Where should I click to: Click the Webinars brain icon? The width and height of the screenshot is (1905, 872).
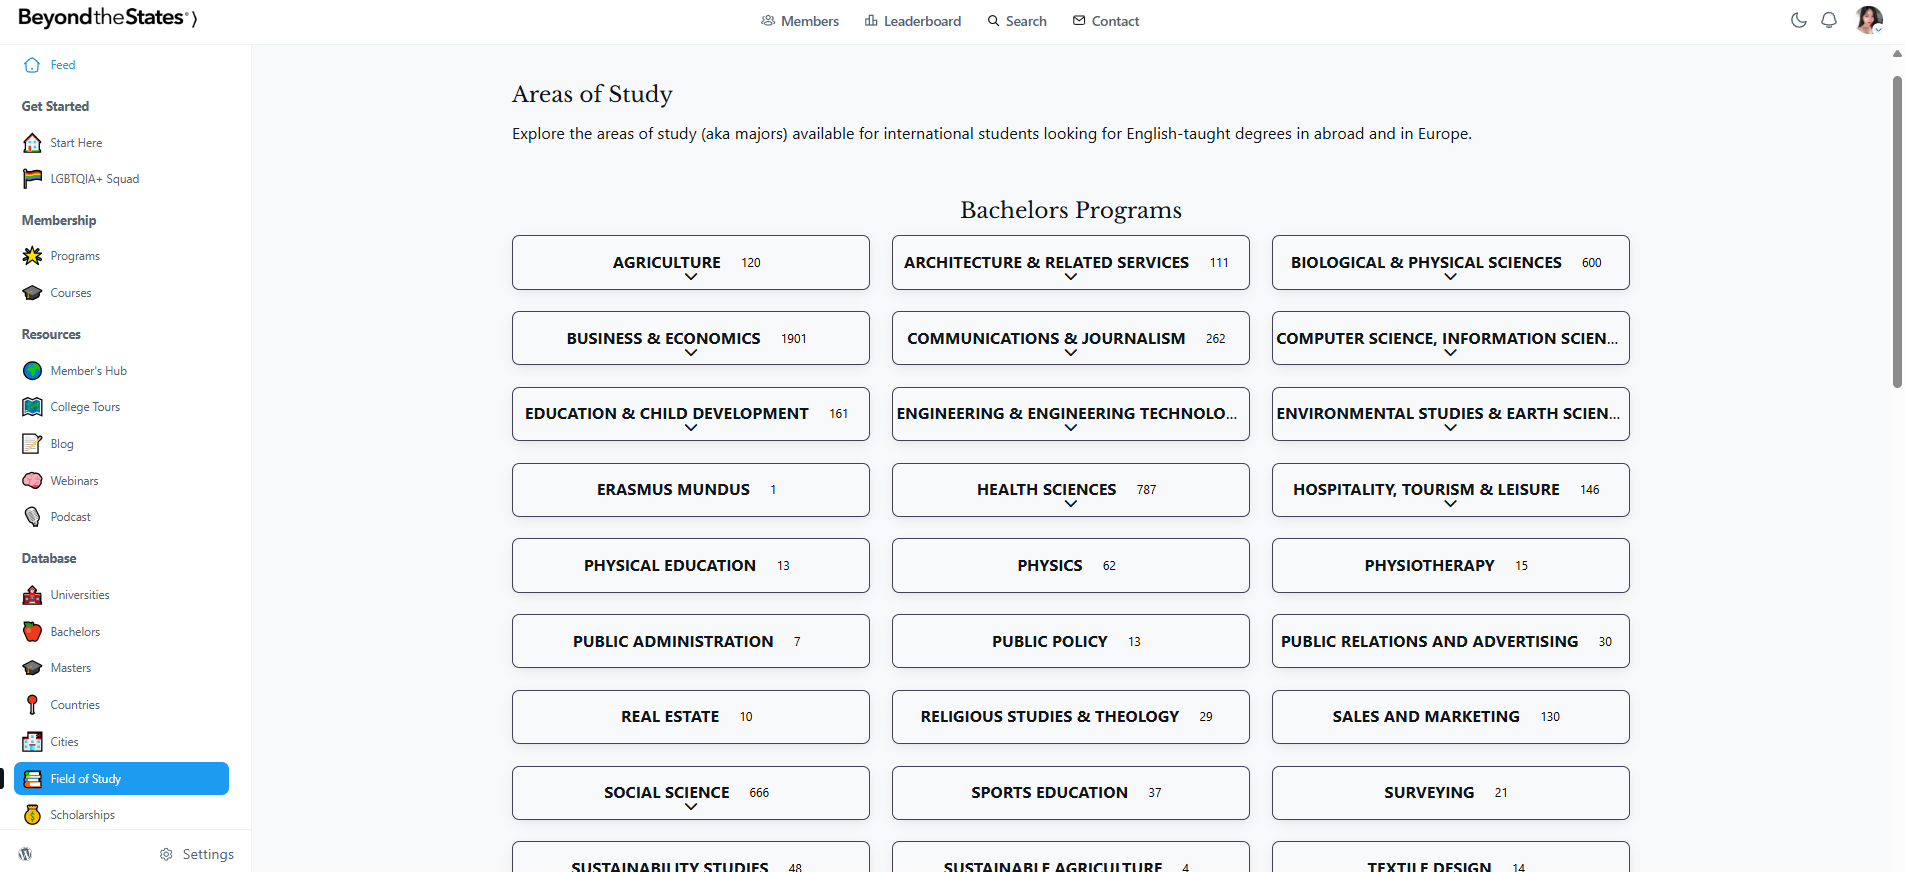(x=32, y=481)
